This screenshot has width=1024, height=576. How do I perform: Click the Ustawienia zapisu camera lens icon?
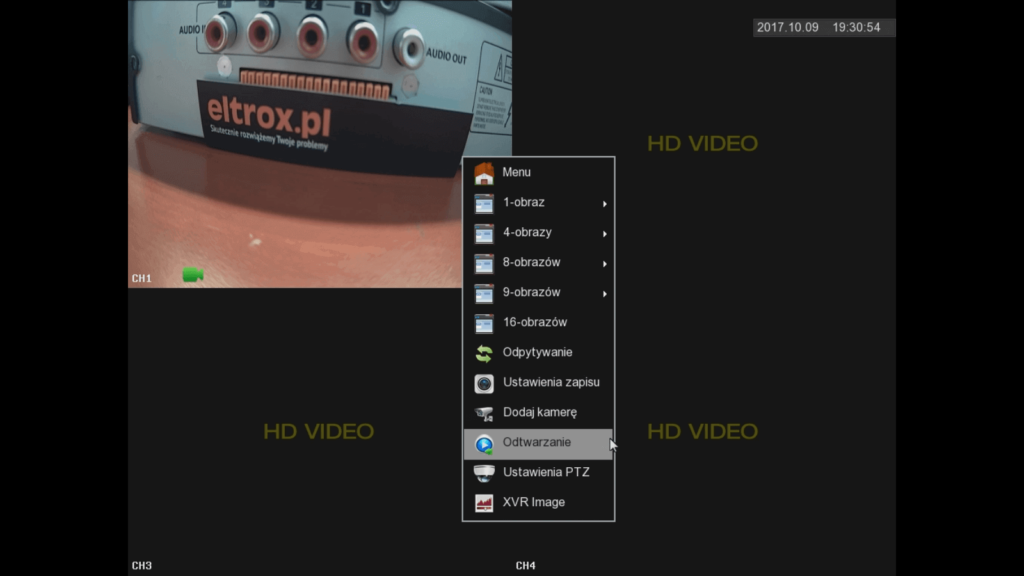(x=484, y=383)
